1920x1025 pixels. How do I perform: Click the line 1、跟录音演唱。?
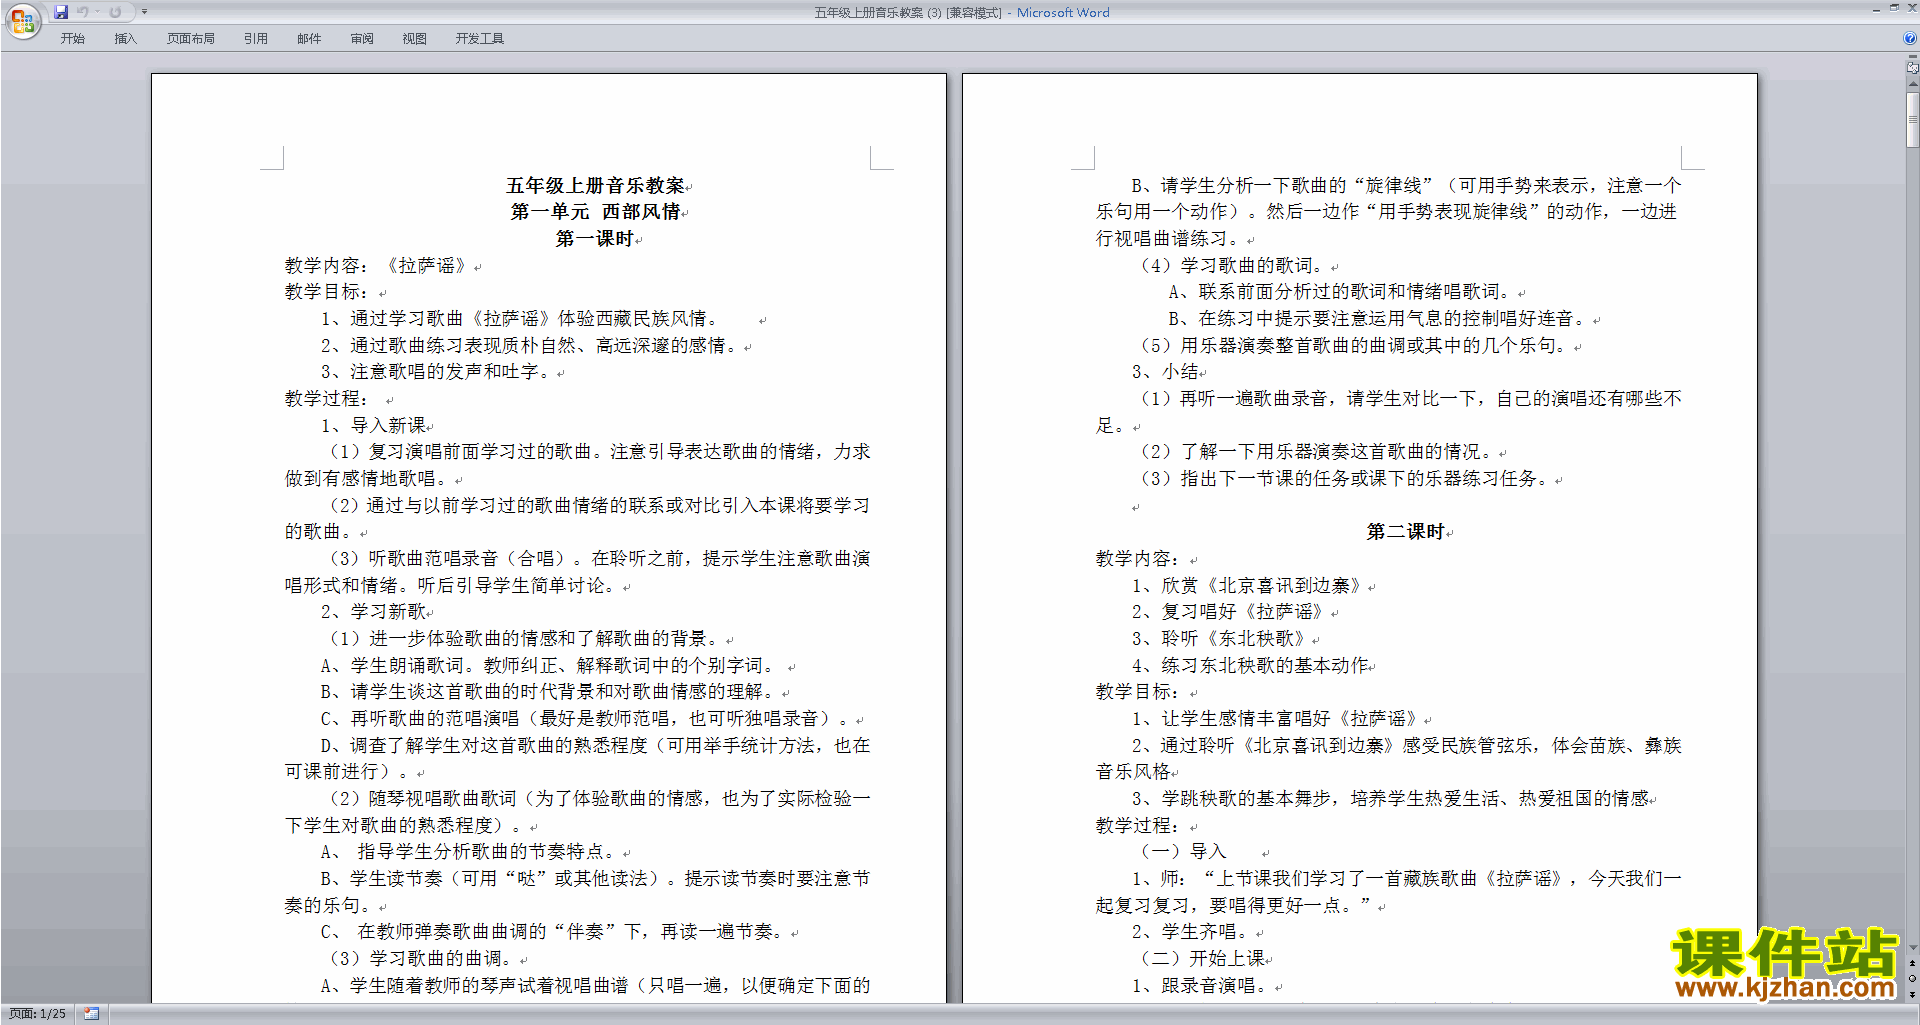(x=1200, y=985)
